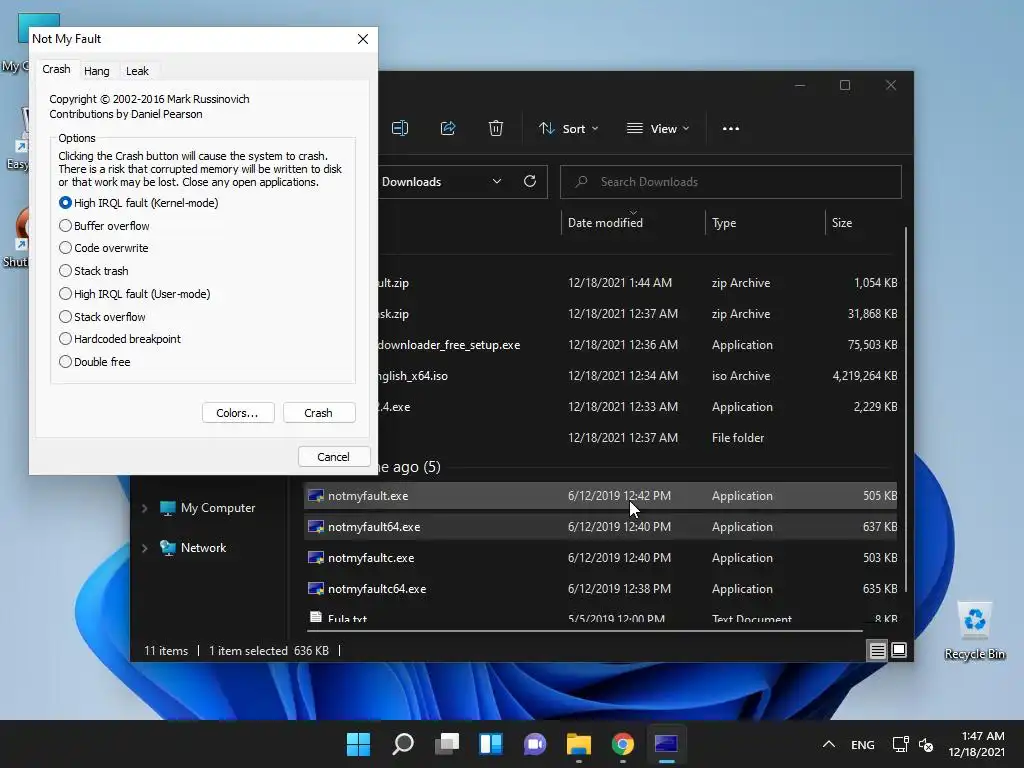Screen dimensions: 1024x768
Task: Click the Colors... button
Action: tap(238, 413)
